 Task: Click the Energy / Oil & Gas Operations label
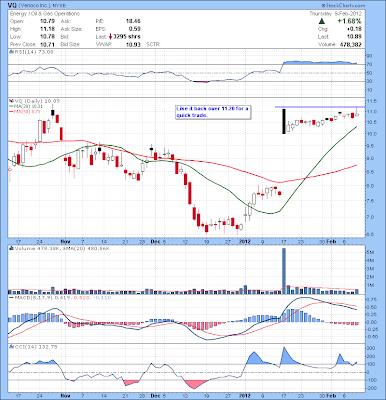45,14
